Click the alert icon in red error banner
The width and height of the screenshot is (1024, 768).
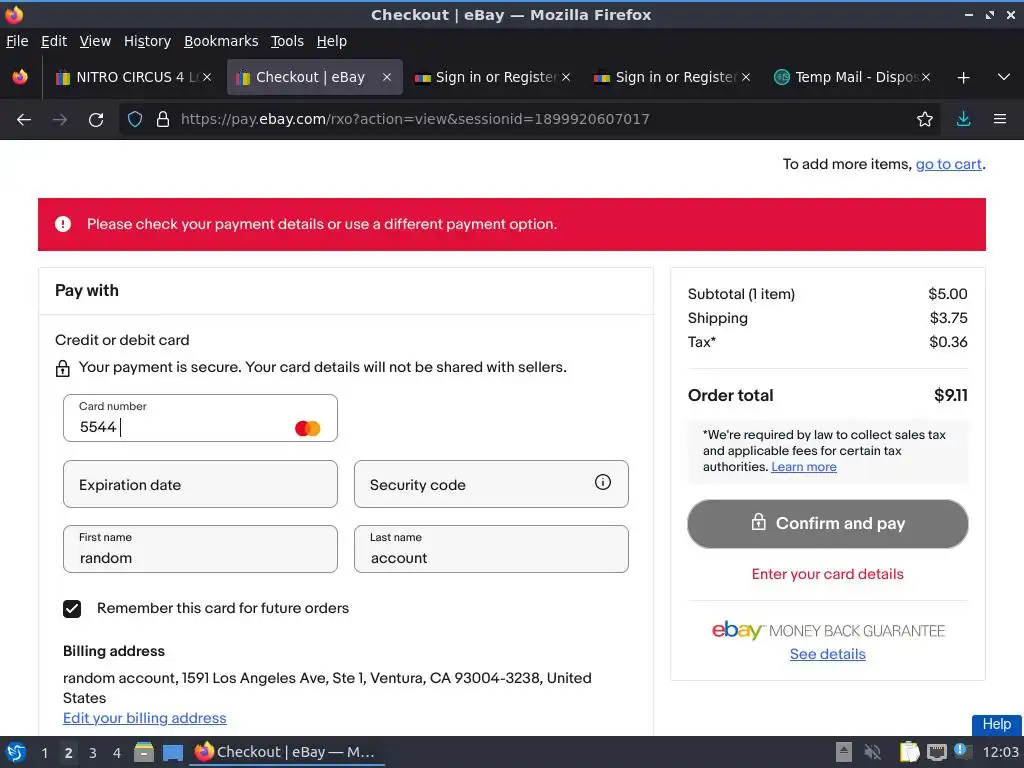63,224
